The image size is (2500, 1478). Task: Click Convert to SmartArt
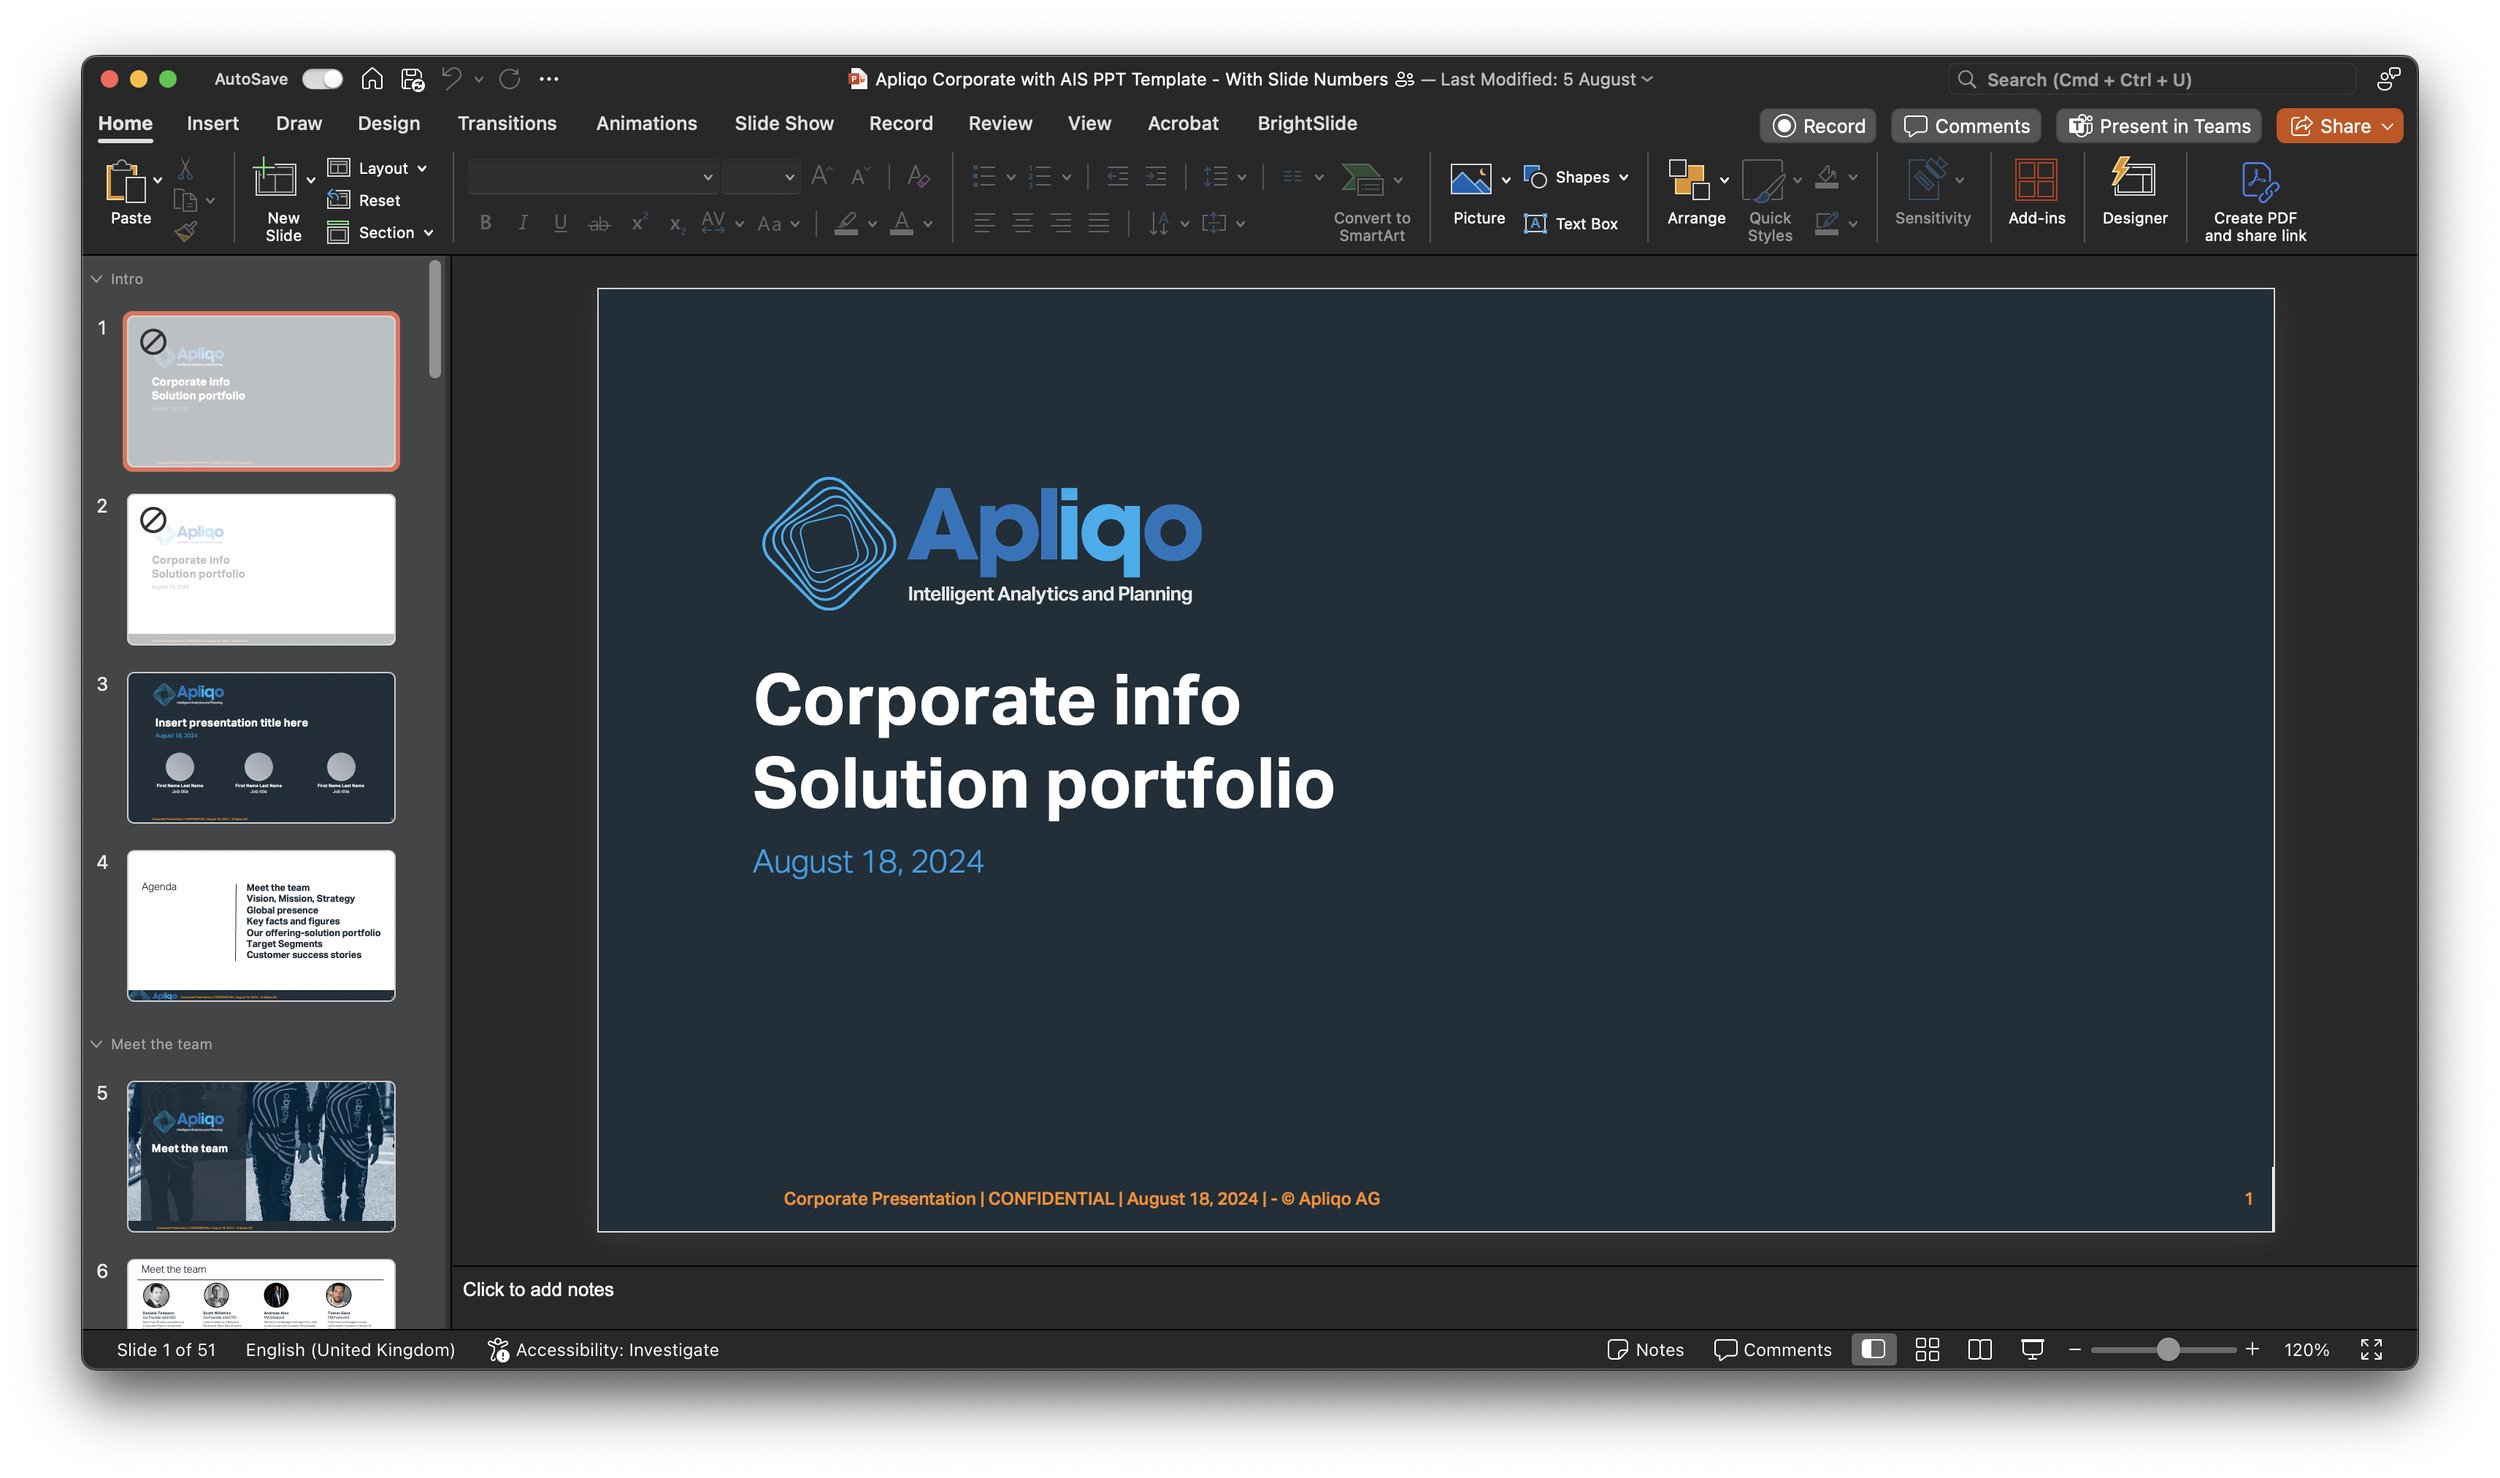1371,200
